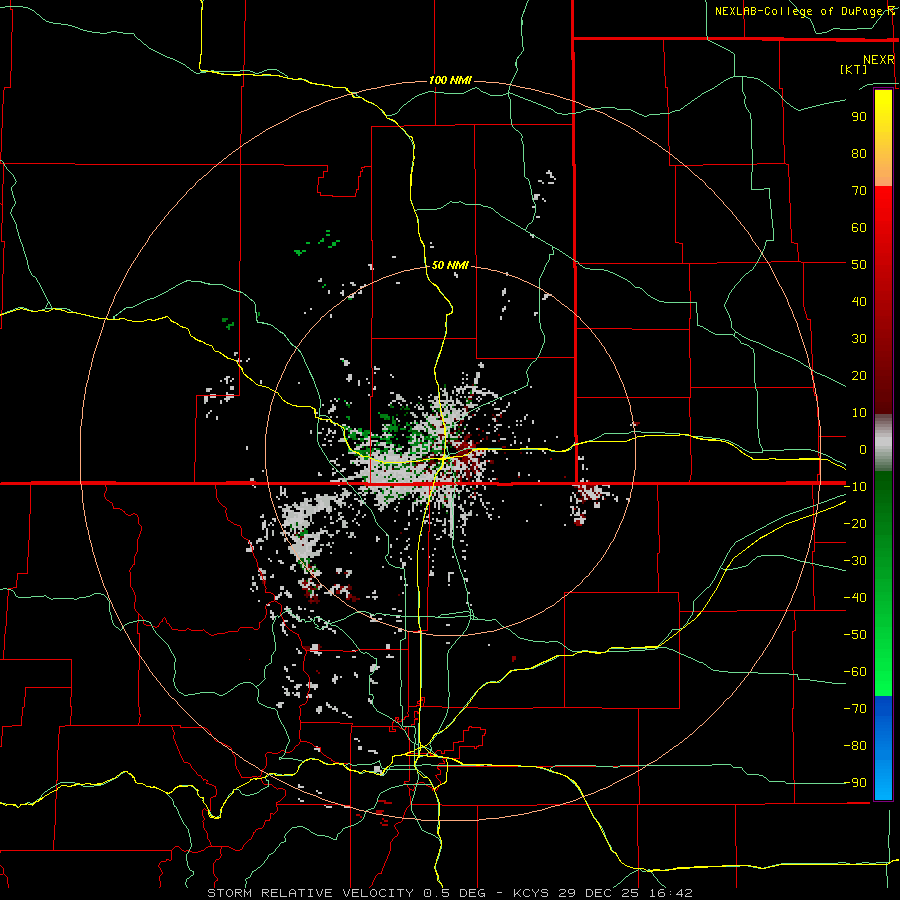Viewport: 900px width, 900px height.
Task: Click the KCYS radar station identifier
Action: click(532, 893)
